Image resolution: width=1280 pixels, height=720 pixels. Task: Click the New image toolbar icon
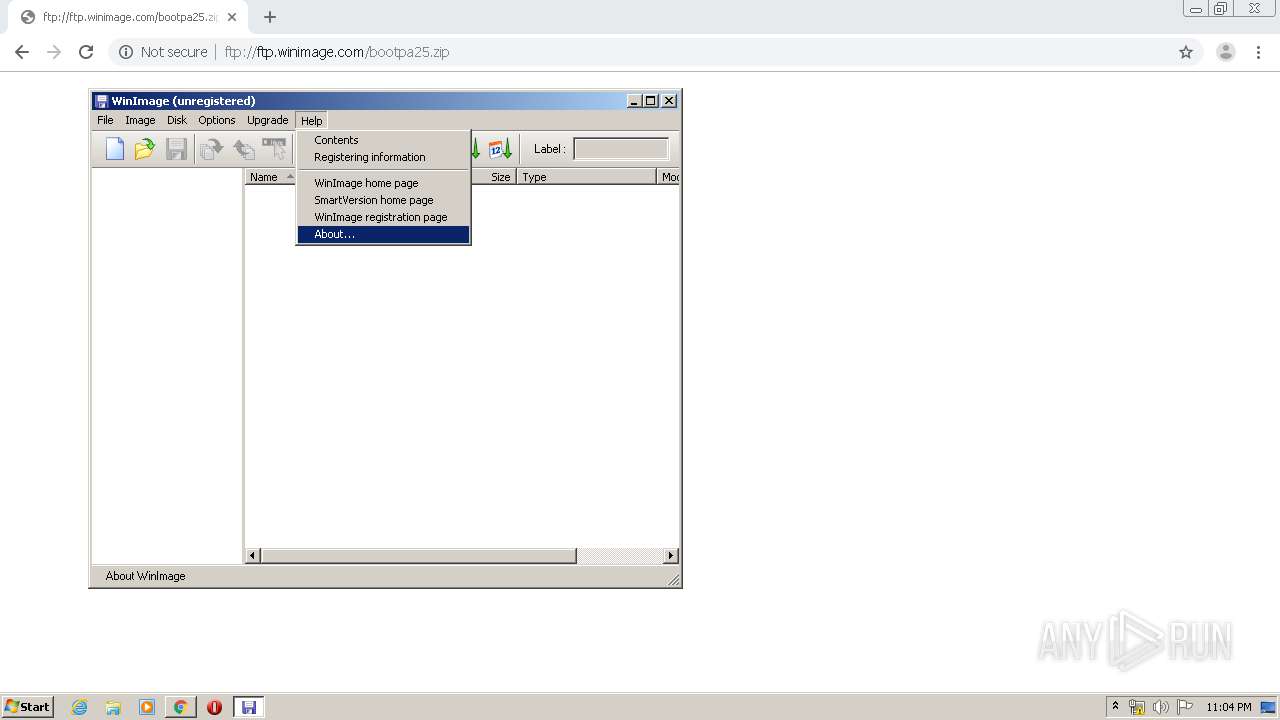[x=115, y=149]
